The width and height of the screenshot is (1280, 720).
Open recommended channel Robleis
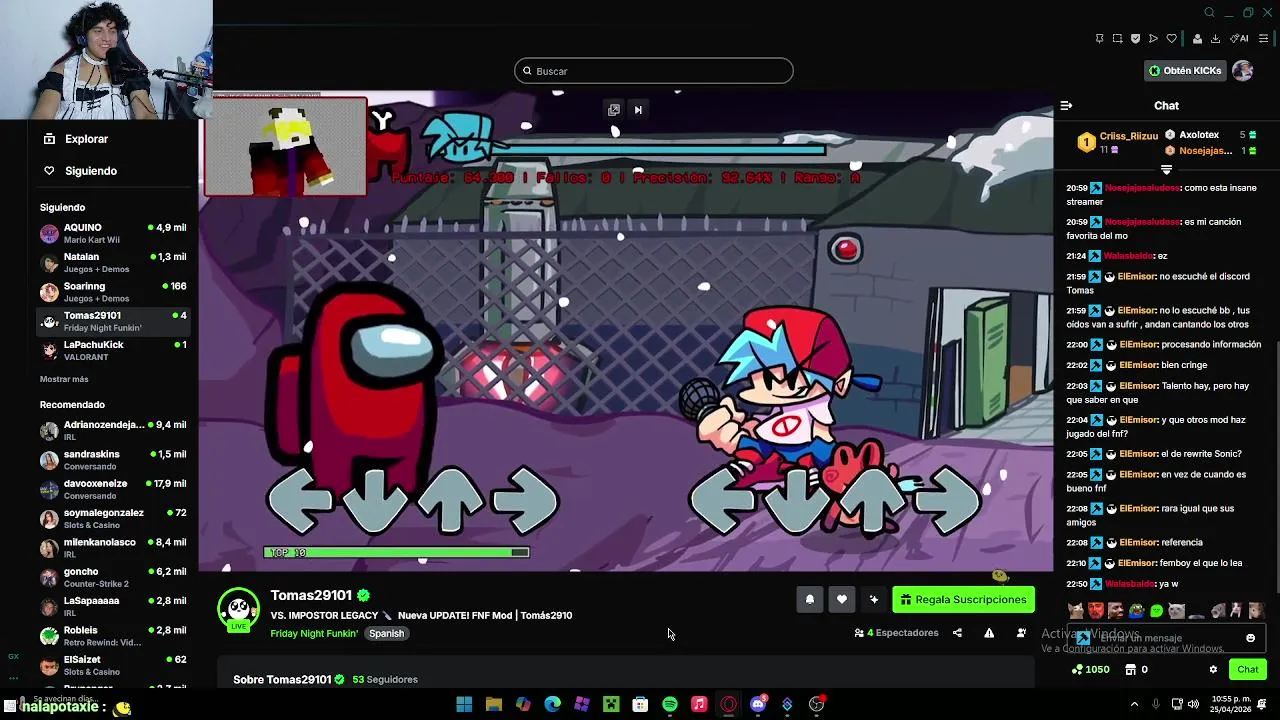click(x=113, y=636)
